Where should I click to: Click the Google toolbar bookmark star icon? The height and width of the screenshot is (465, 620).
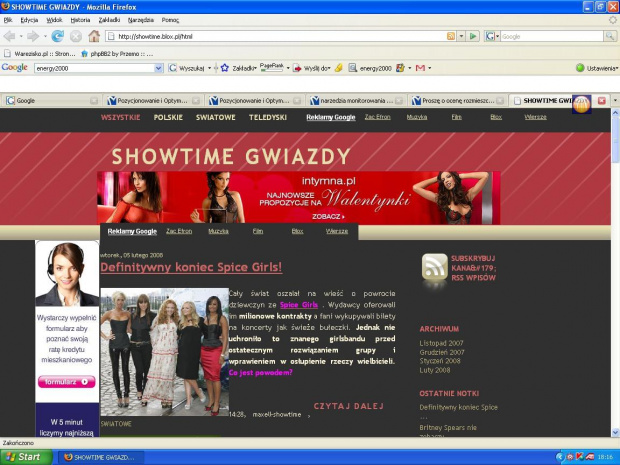[x=225, y=68]
